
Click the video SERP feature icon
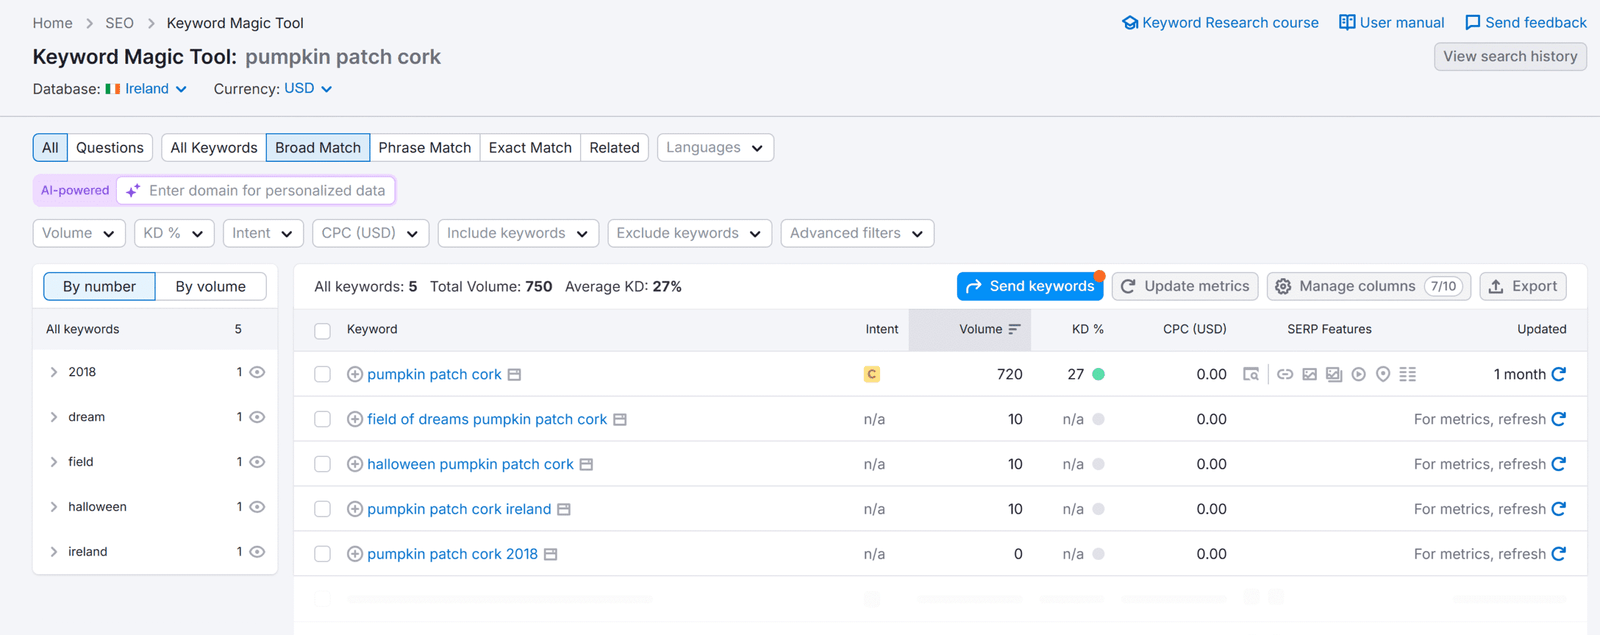coord(1358,374)
